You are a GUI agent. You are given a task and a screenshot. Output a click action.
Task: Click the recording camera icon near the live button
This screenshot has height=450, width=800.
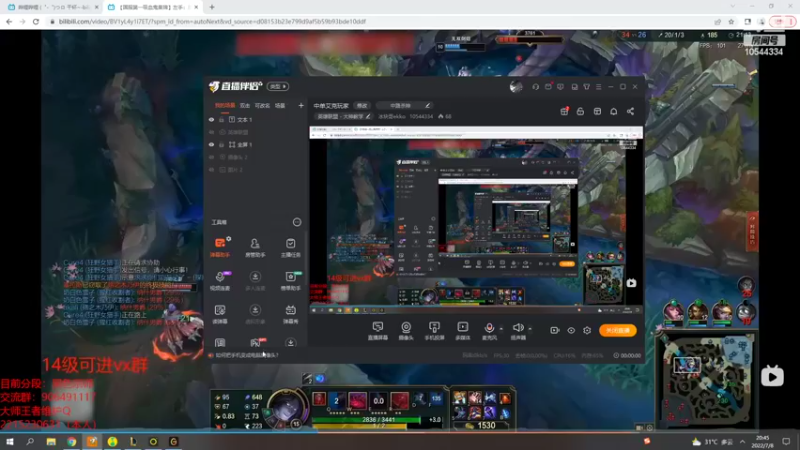click(x=555, y=330)
